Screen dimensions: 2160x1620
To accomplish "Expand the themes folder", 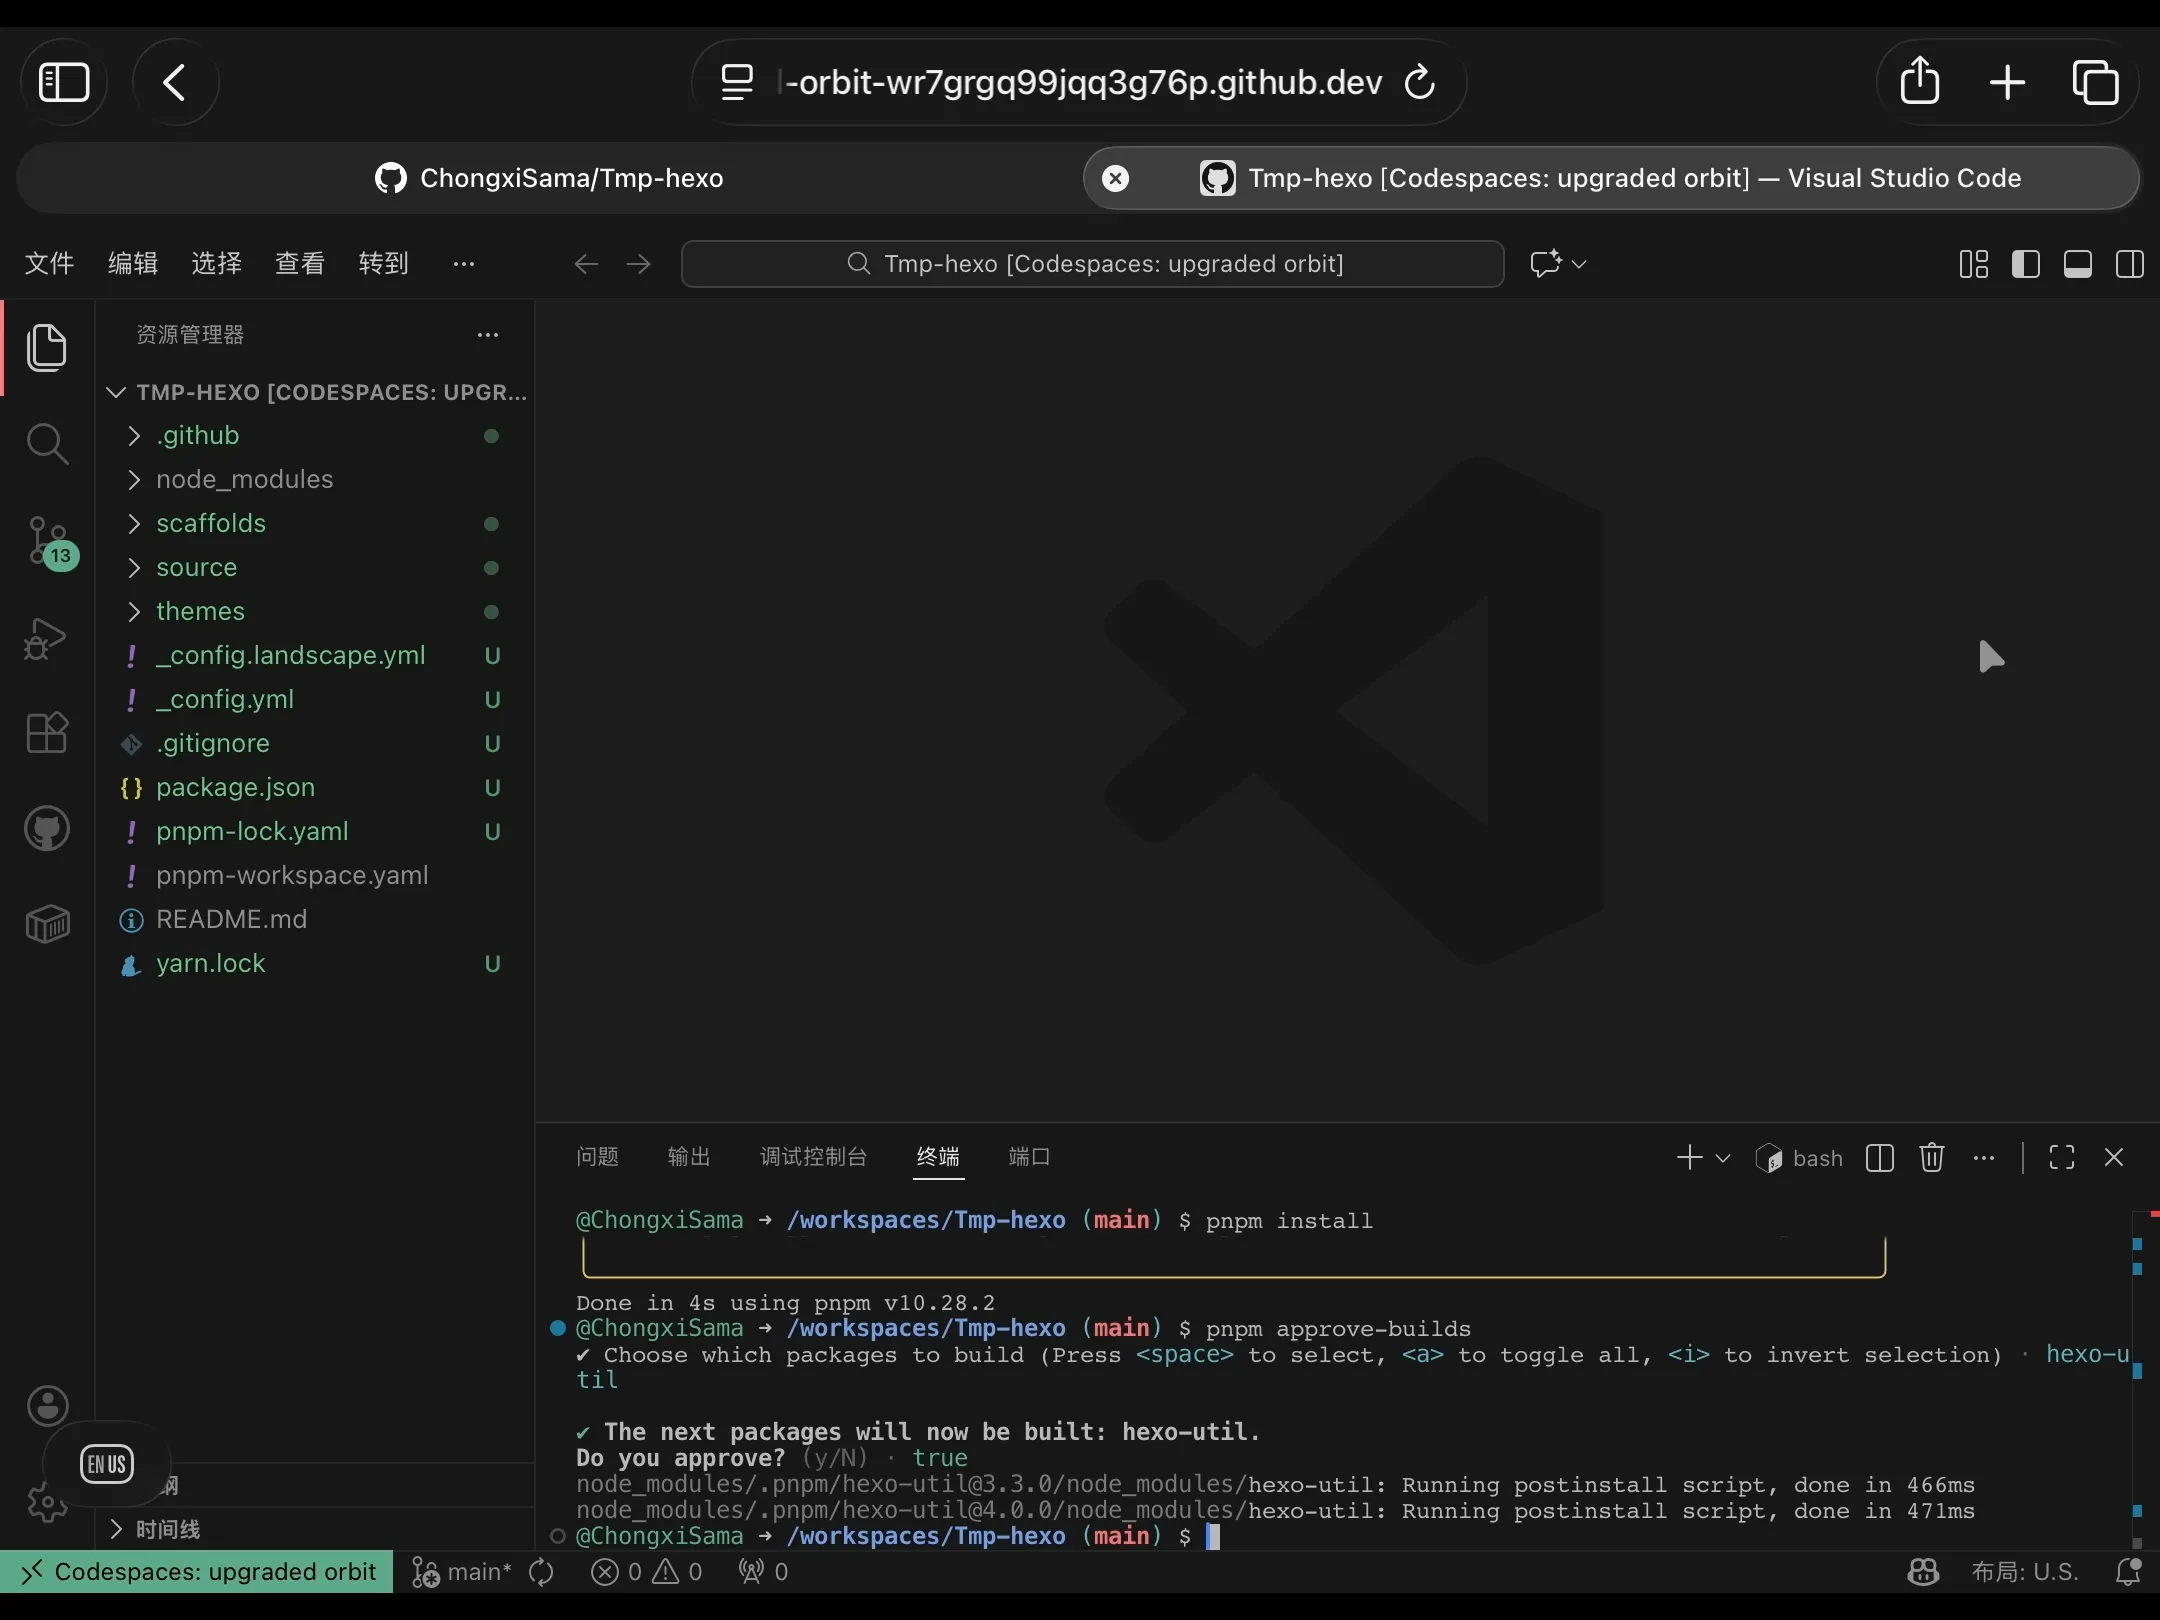I will (200, 611).
